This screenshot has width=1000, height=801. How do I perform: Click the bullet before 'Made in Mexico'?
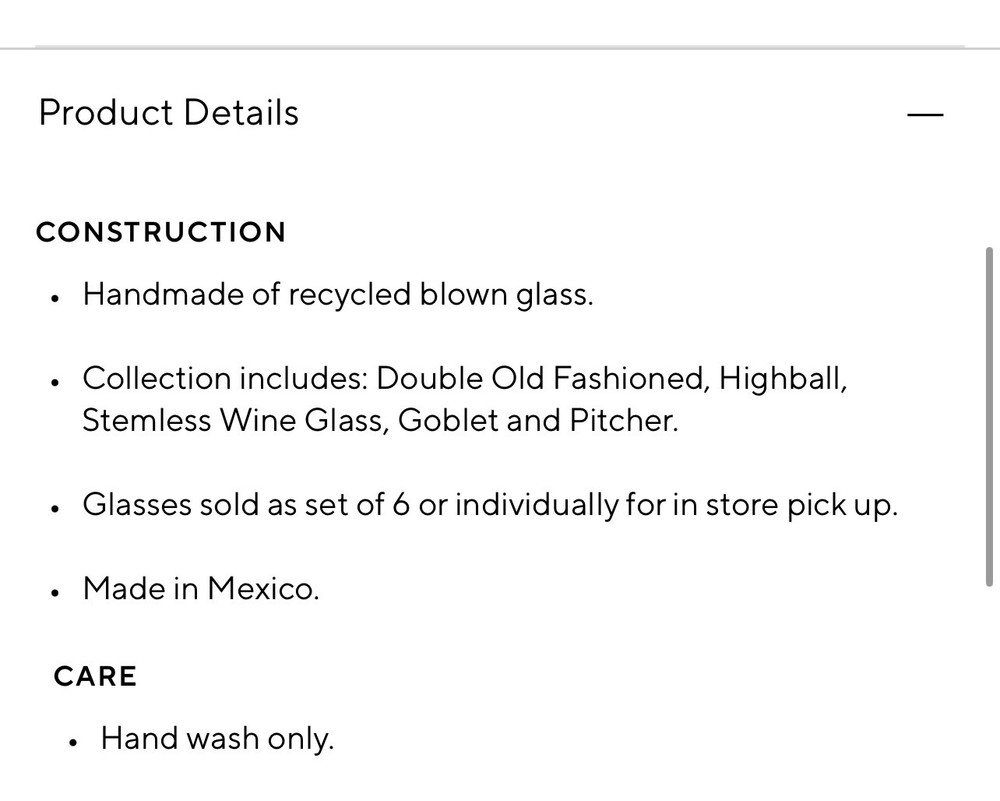point(56,591)
